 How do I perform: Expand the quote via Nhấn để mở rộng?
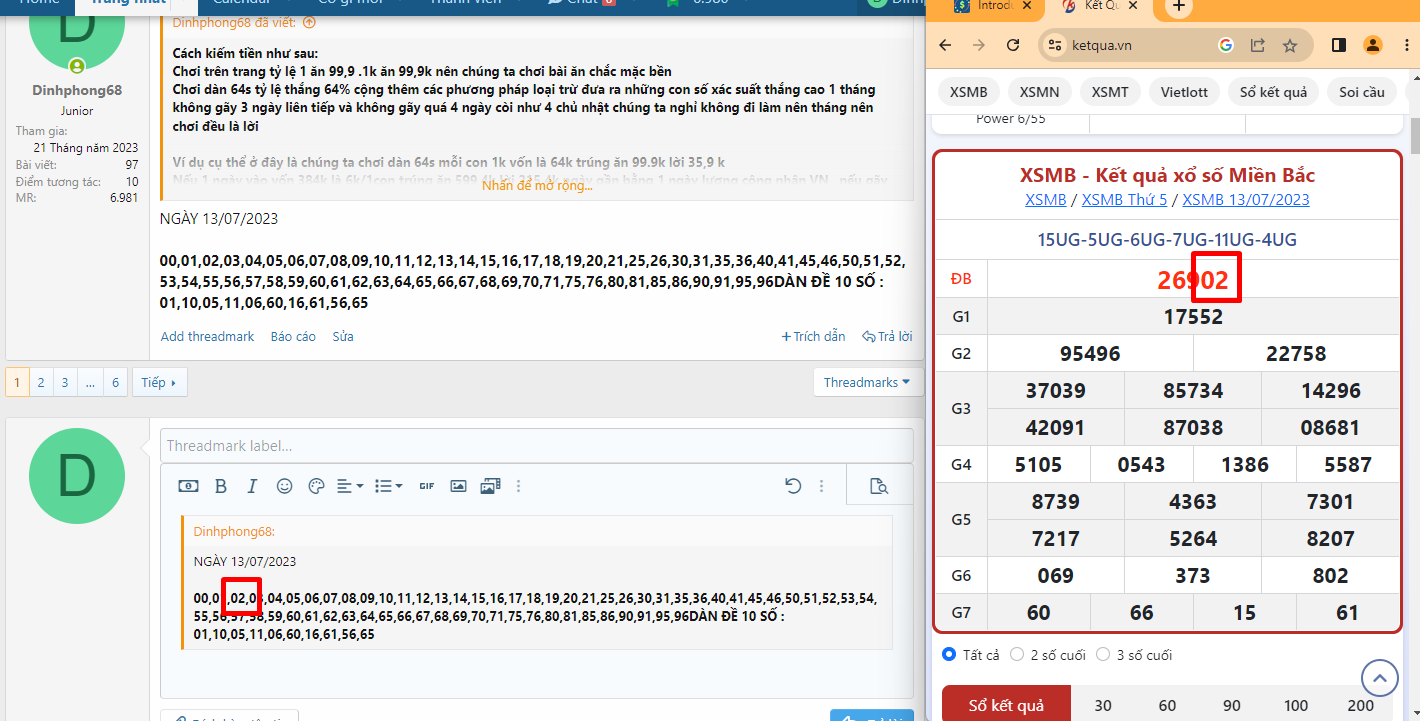tap(537, 185)
